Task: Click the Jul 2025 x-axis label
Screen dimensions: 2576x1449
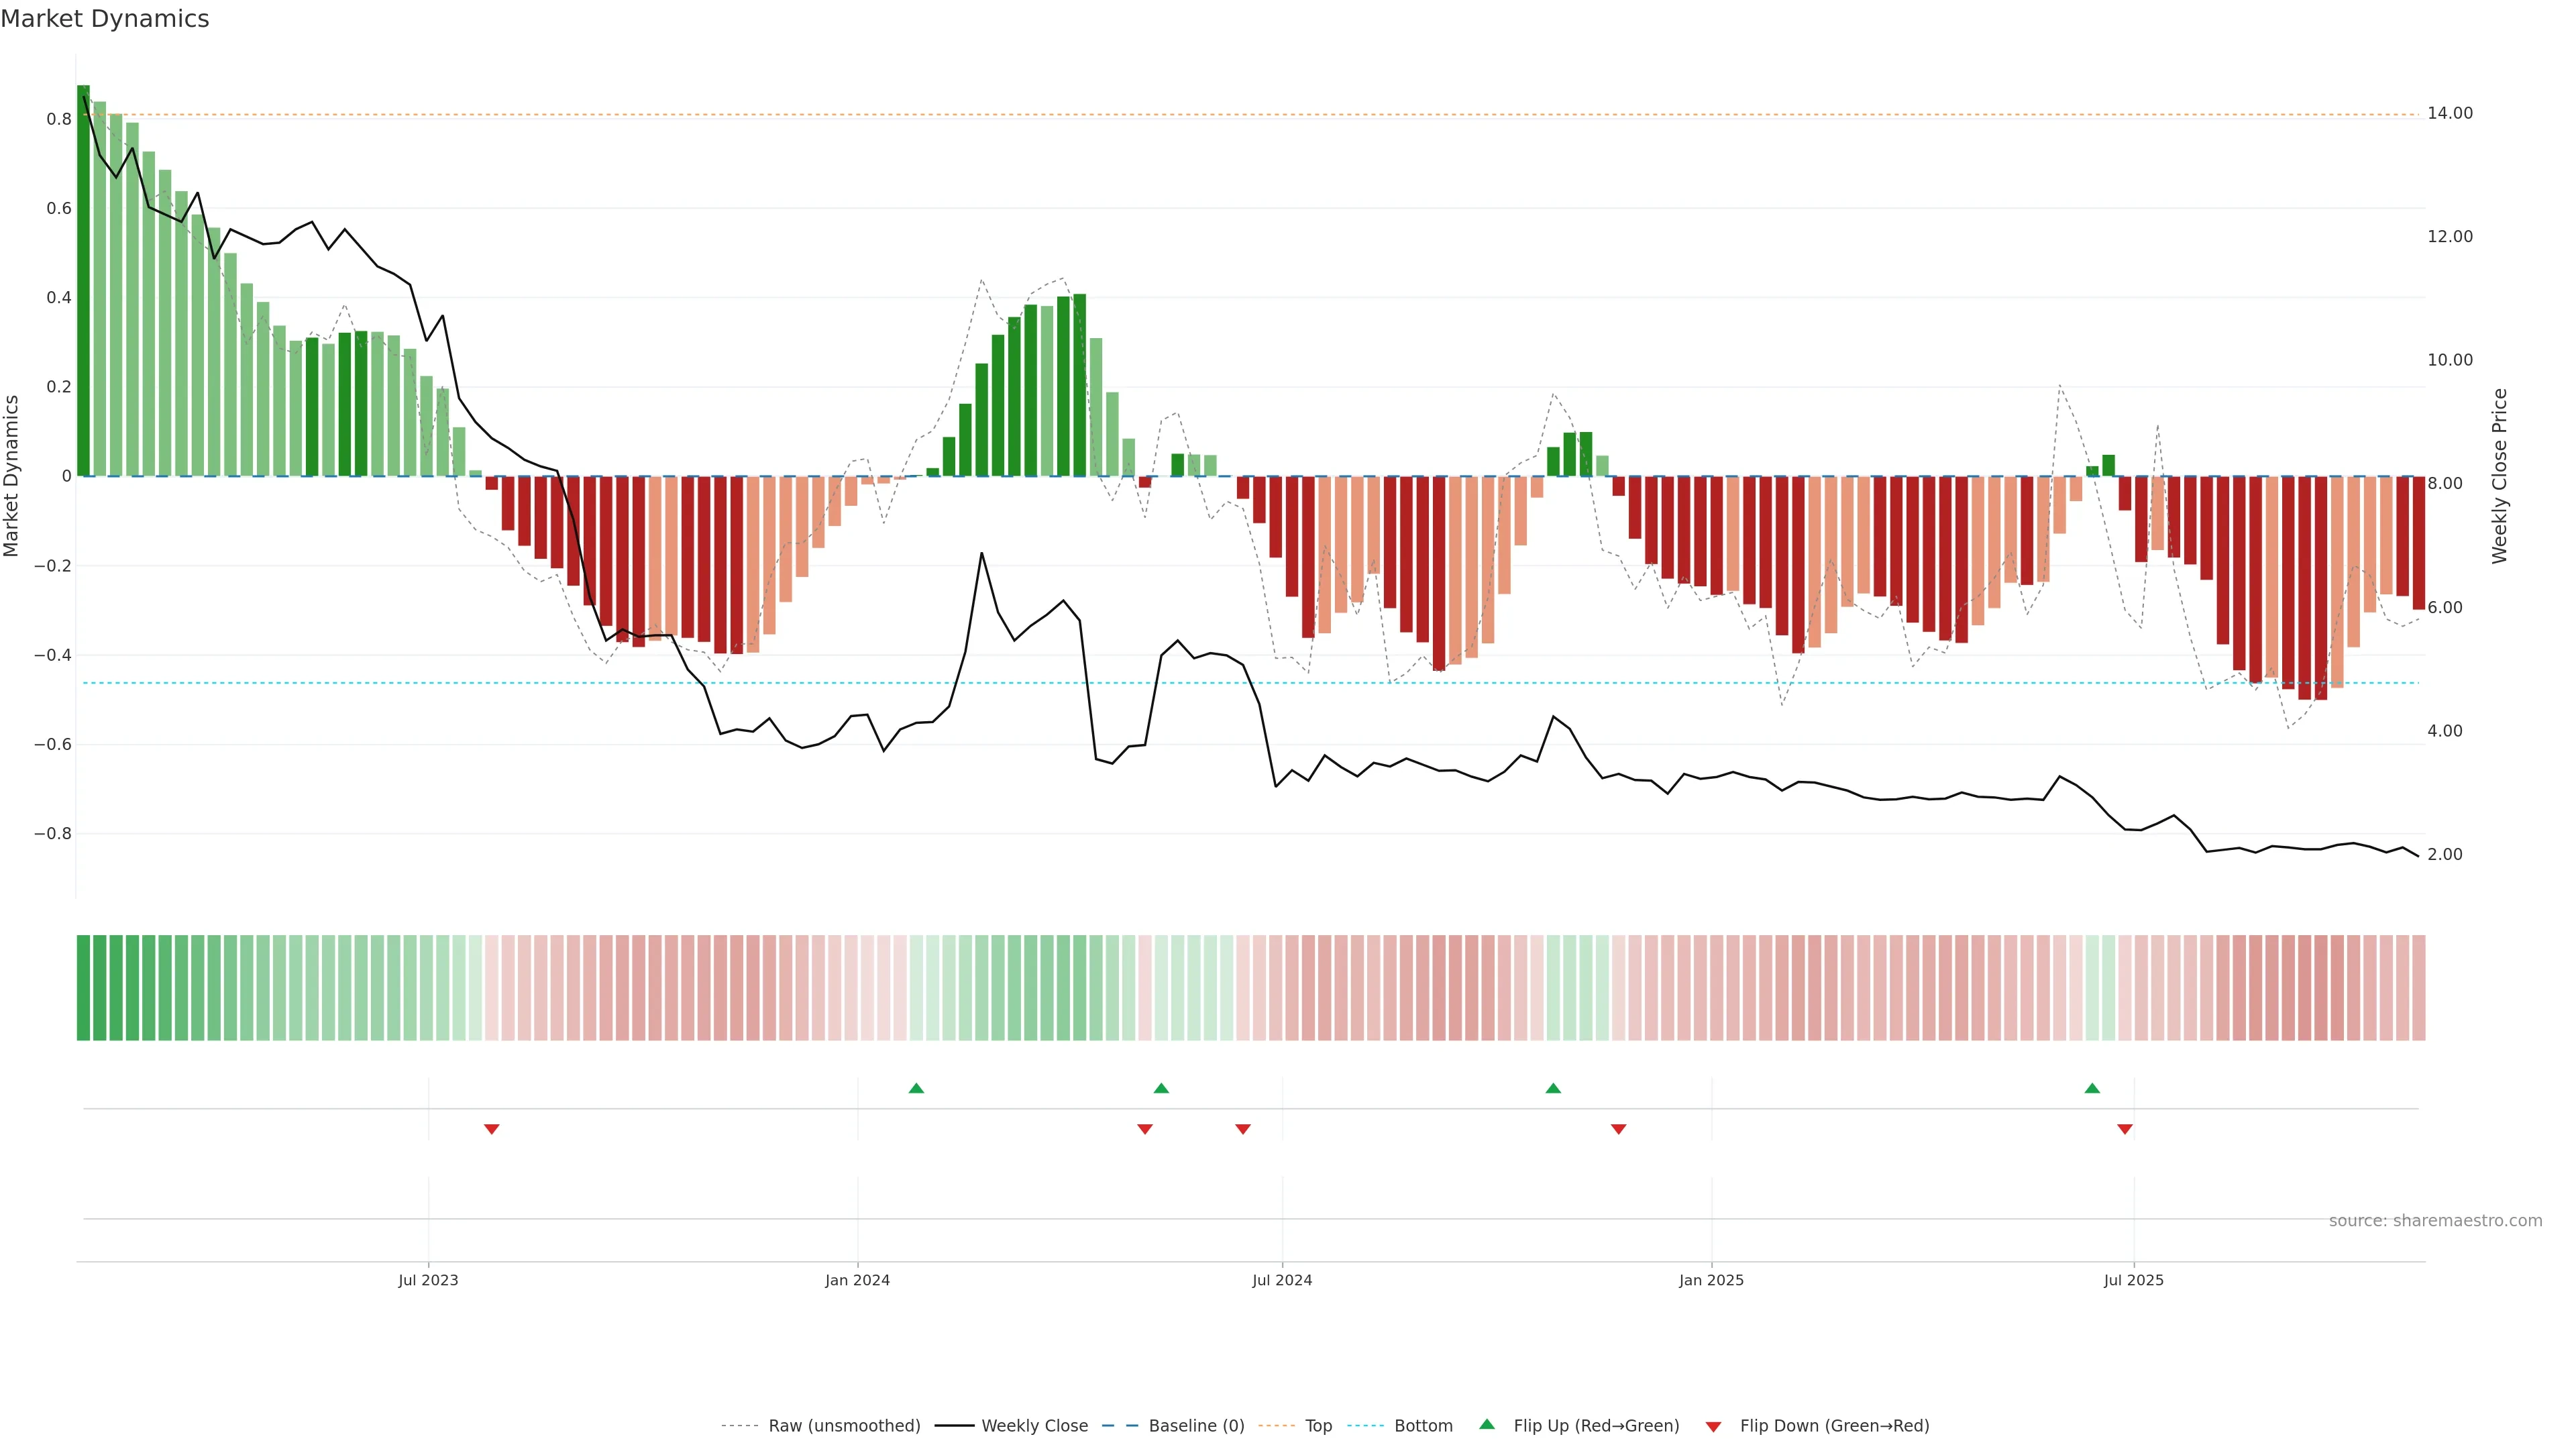Action: [2133, 1280]
